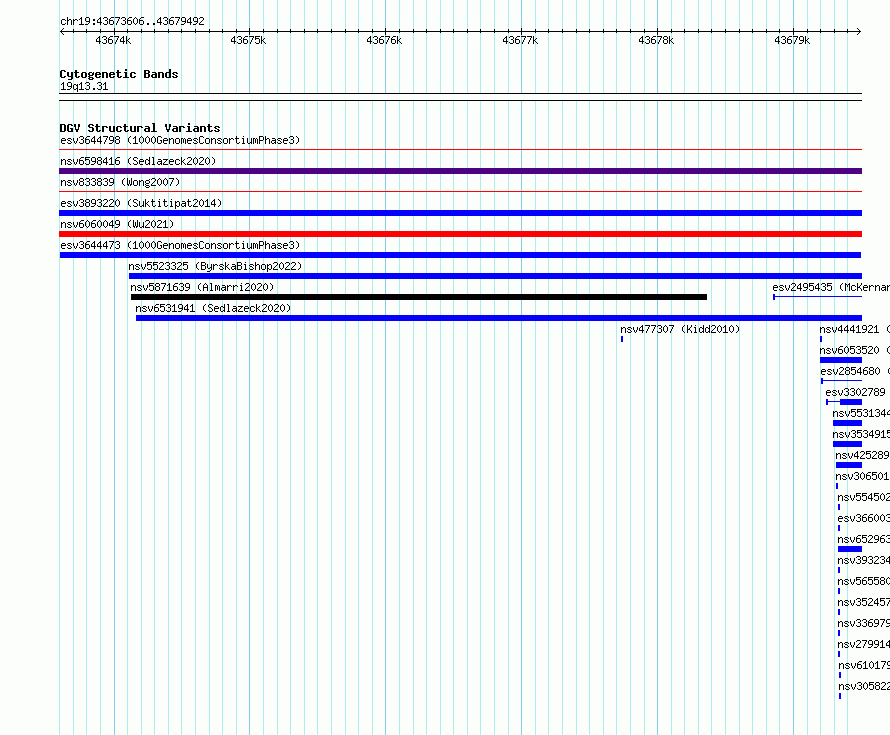Open the label starting nsv565580
The image size is (890, 735).
[x=863, y=581]
